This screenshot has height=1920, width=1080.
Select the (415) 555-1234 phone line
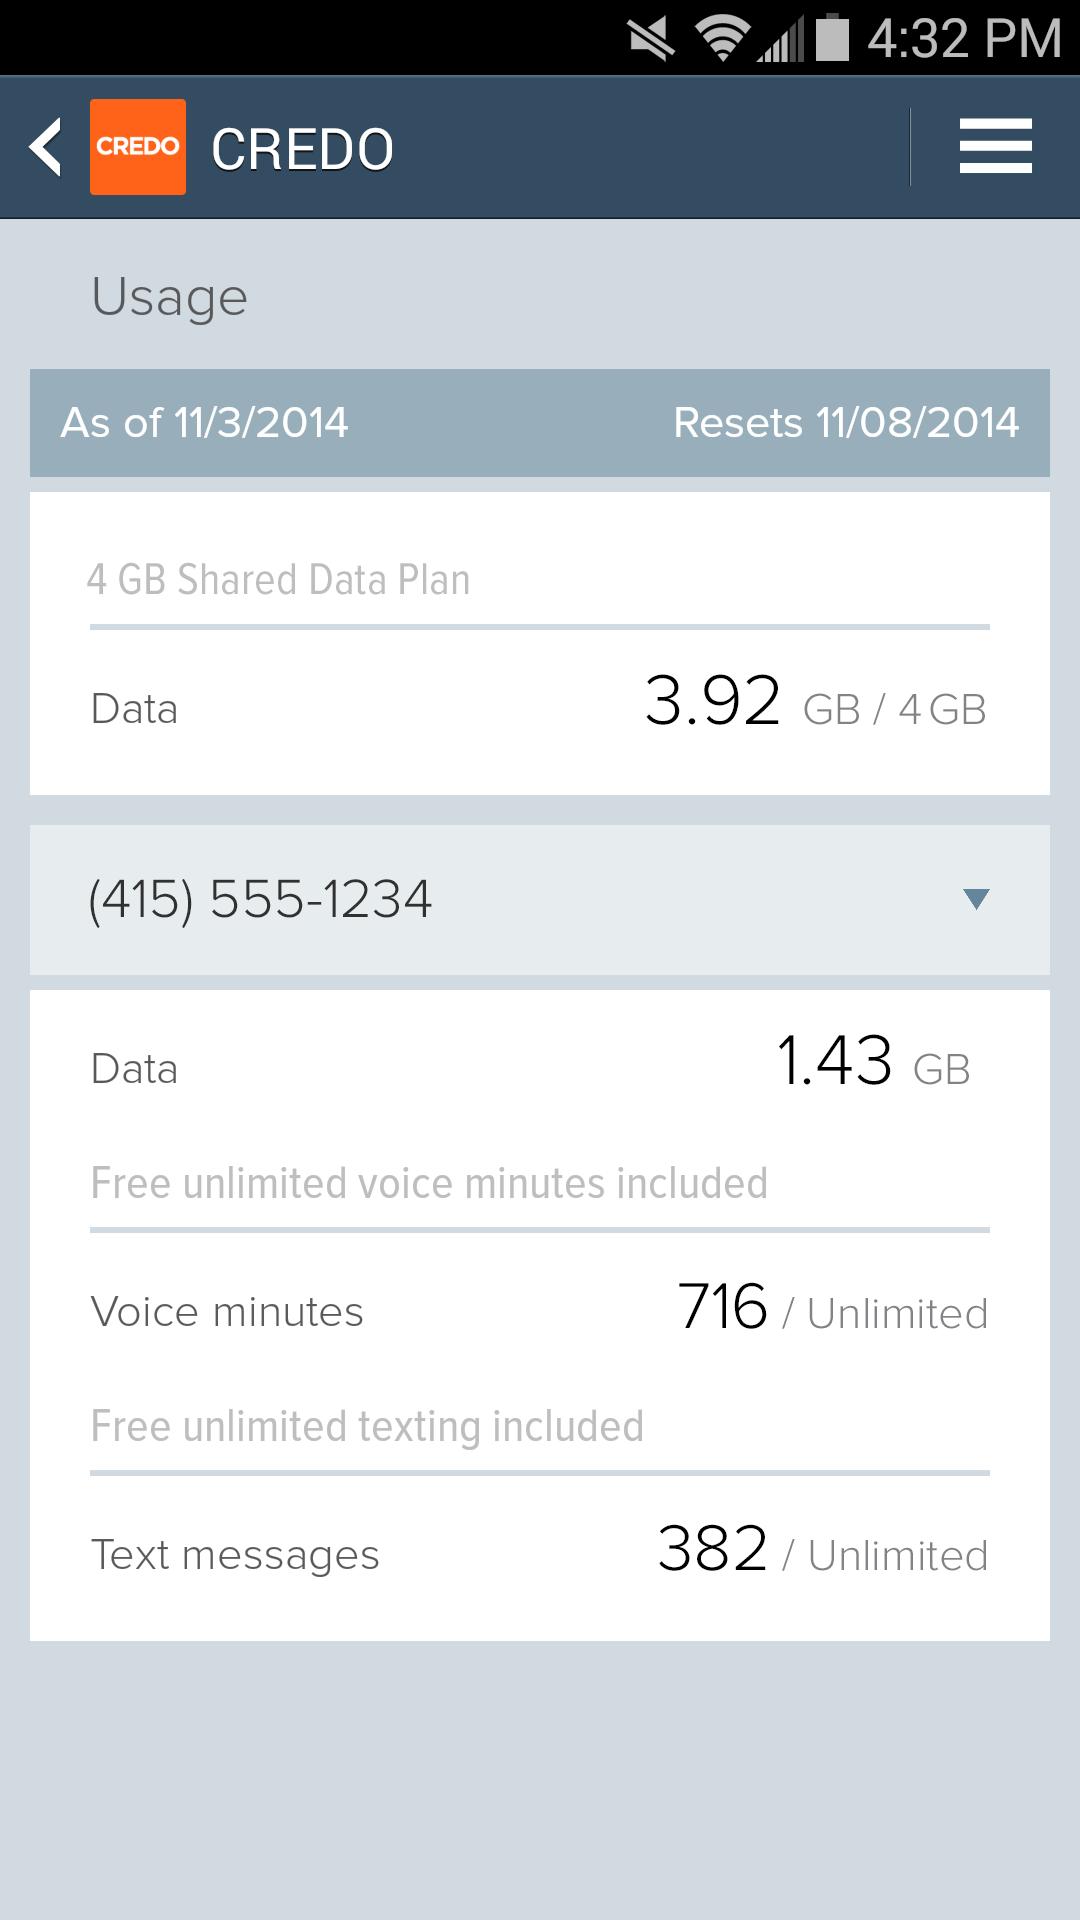pyautogui.click(x=260, y=898)
